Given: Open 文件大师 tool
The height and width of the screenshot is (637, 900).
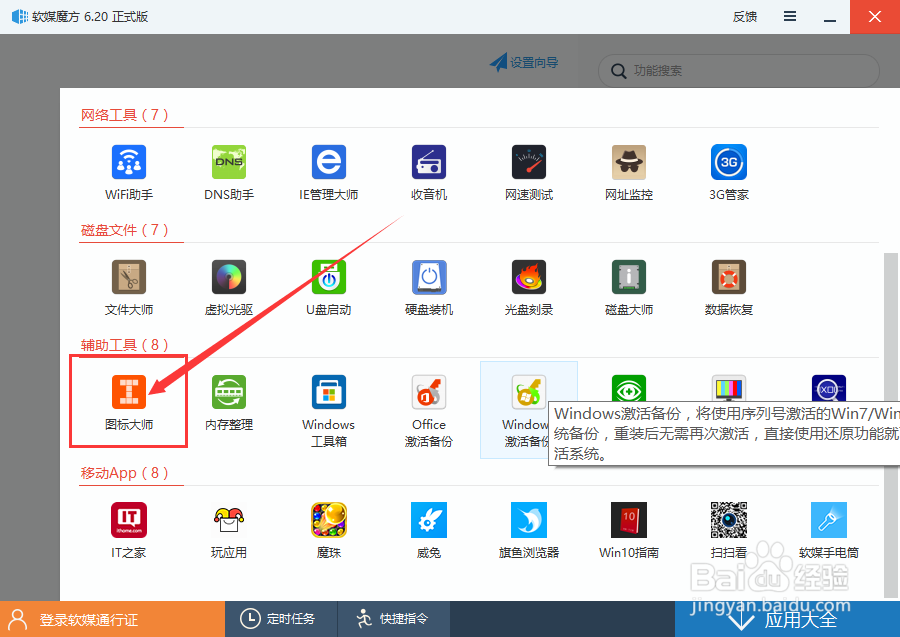Looking at the screenshot, I should [x=129, y=288].
